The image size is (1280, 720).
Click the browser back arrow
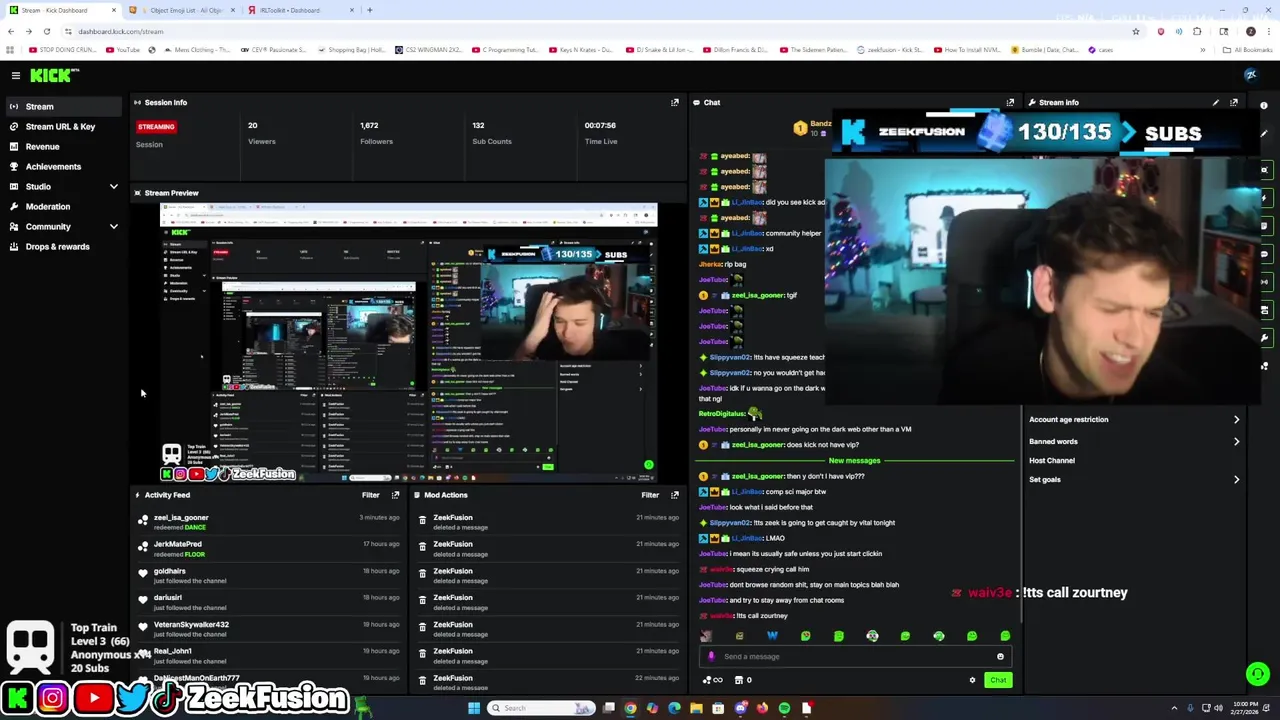[10, 31]
